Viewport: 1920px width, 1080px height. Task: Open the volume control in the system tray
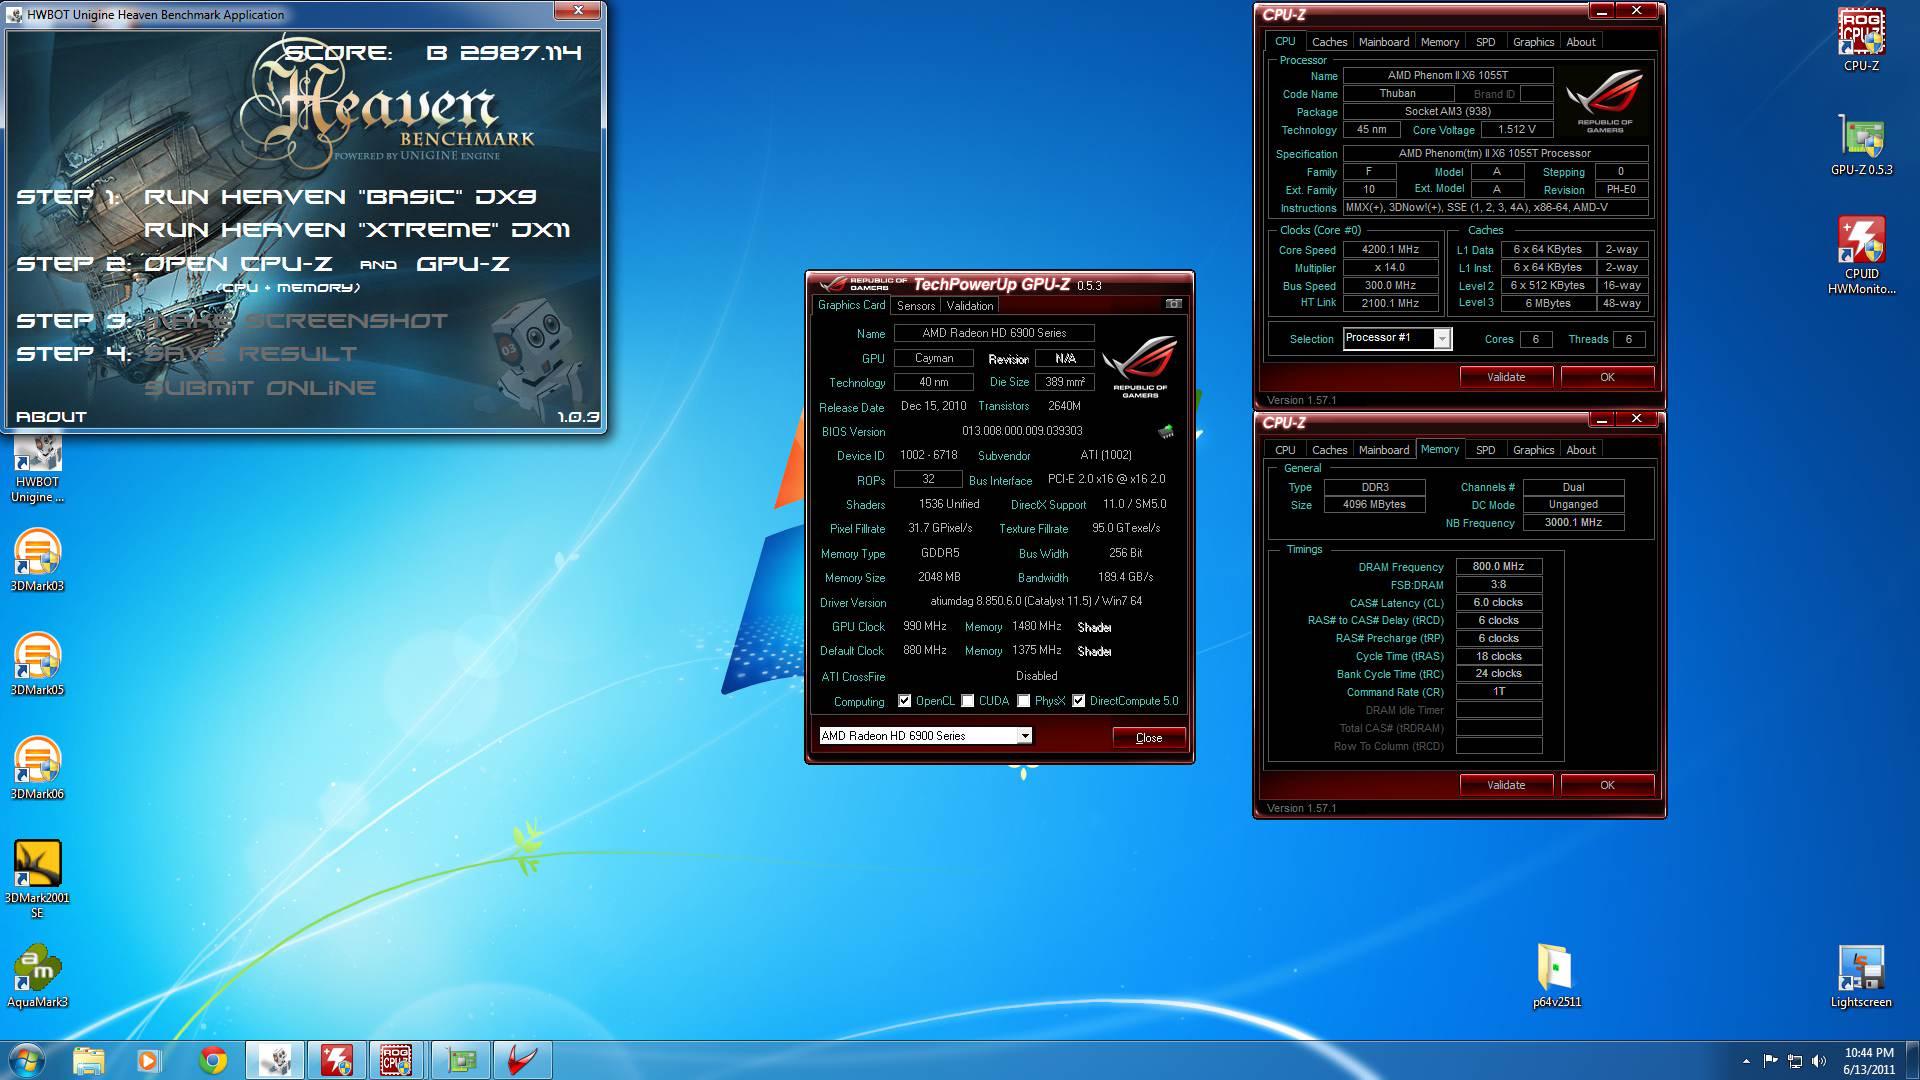[x=1818, y=1061]
